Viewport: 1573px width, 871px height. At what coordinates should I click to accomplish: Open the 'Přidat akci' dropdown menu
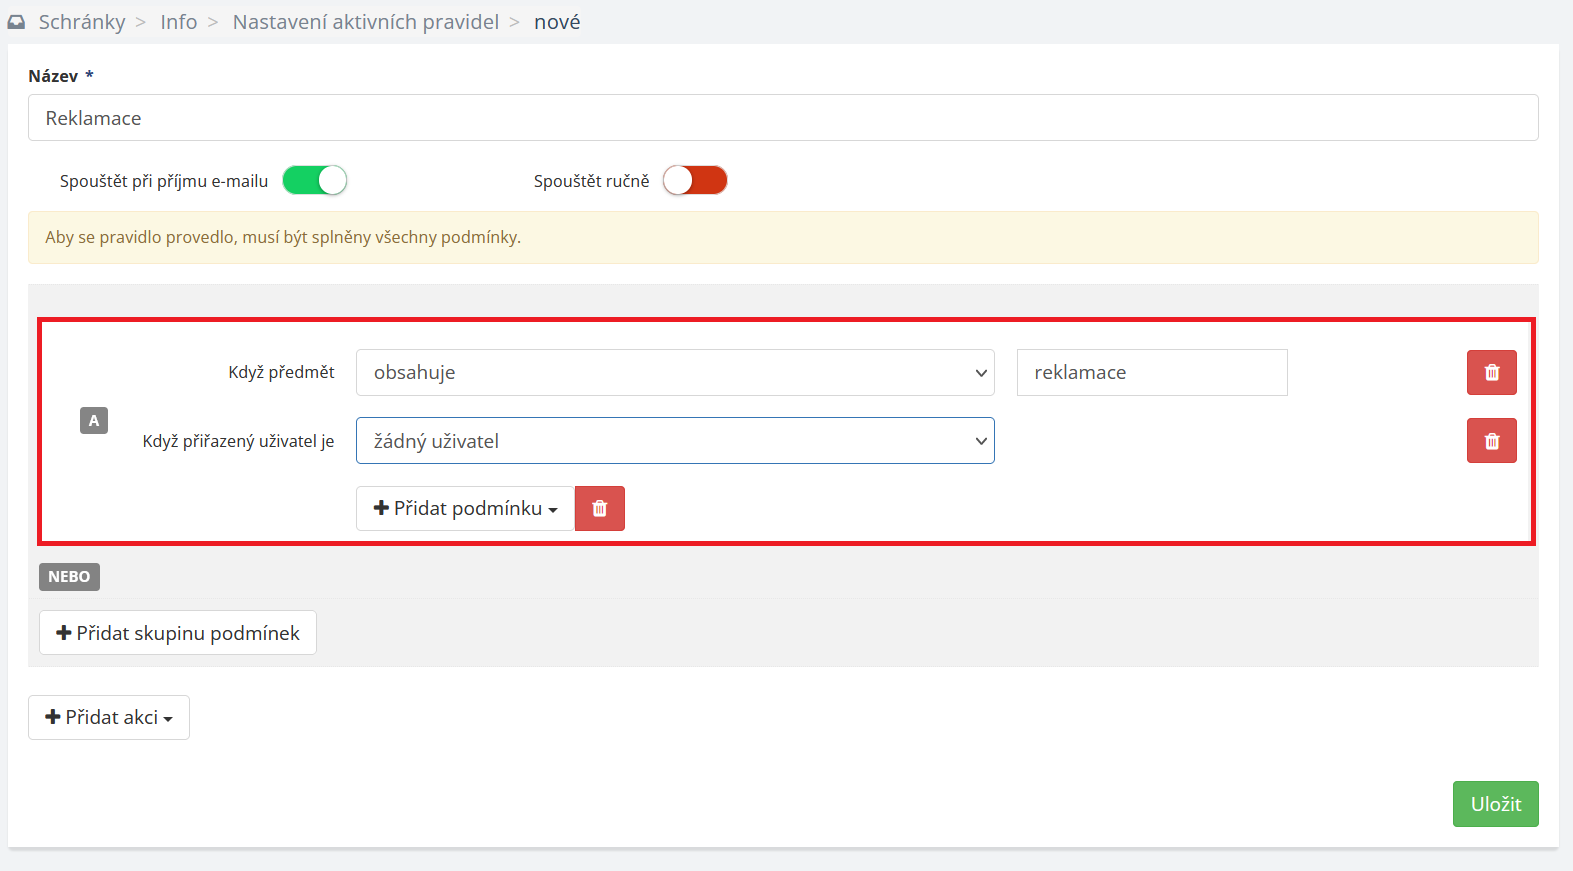point(109,718)
